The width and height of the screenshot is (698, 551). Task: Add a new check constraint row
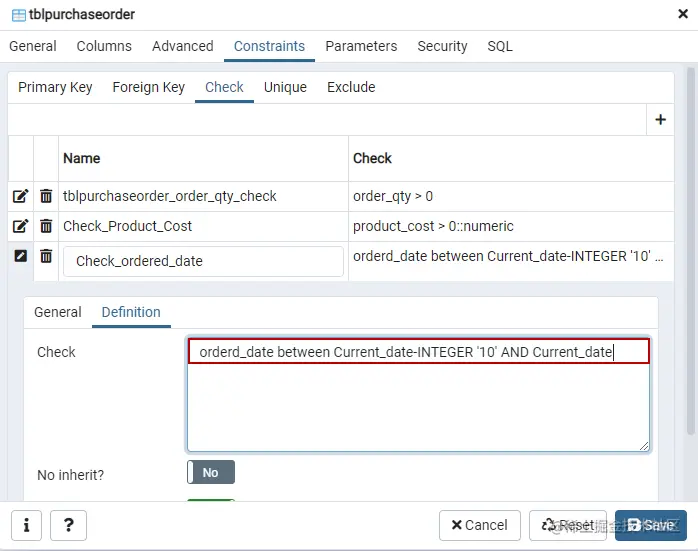coord(661,119)
